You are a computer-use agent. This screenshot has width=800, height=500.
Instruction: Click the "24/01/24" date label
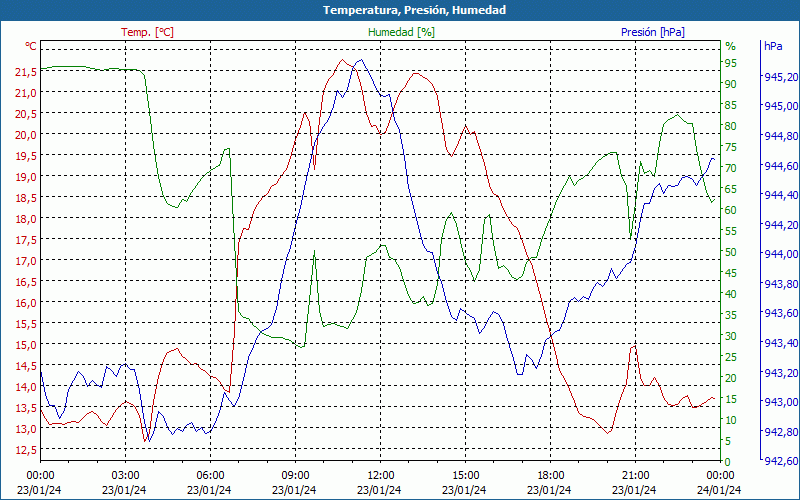click(719, 490)
